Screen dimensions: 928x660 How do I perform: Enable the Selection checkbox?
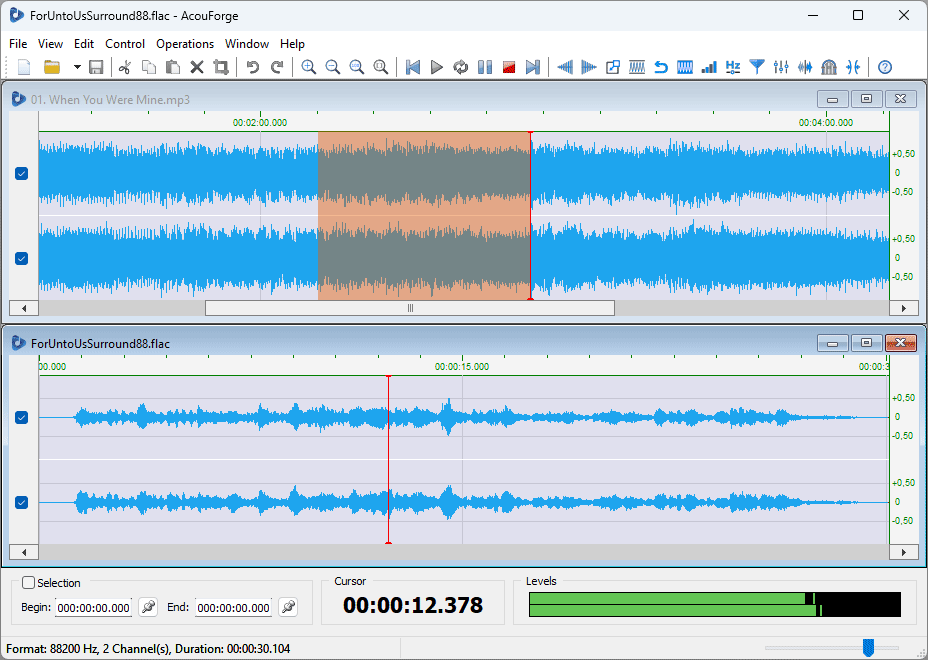pyautogui.click(x=28, y=582)
